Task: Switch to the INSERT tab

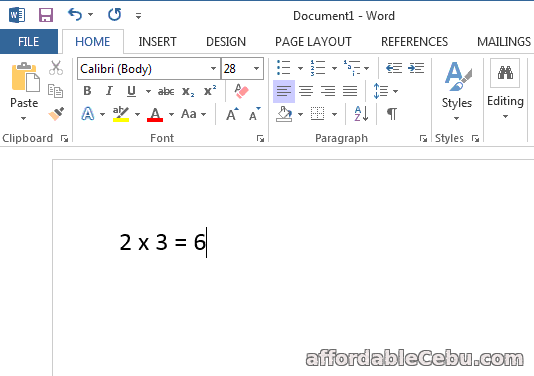Action: [x=157, y=42]
